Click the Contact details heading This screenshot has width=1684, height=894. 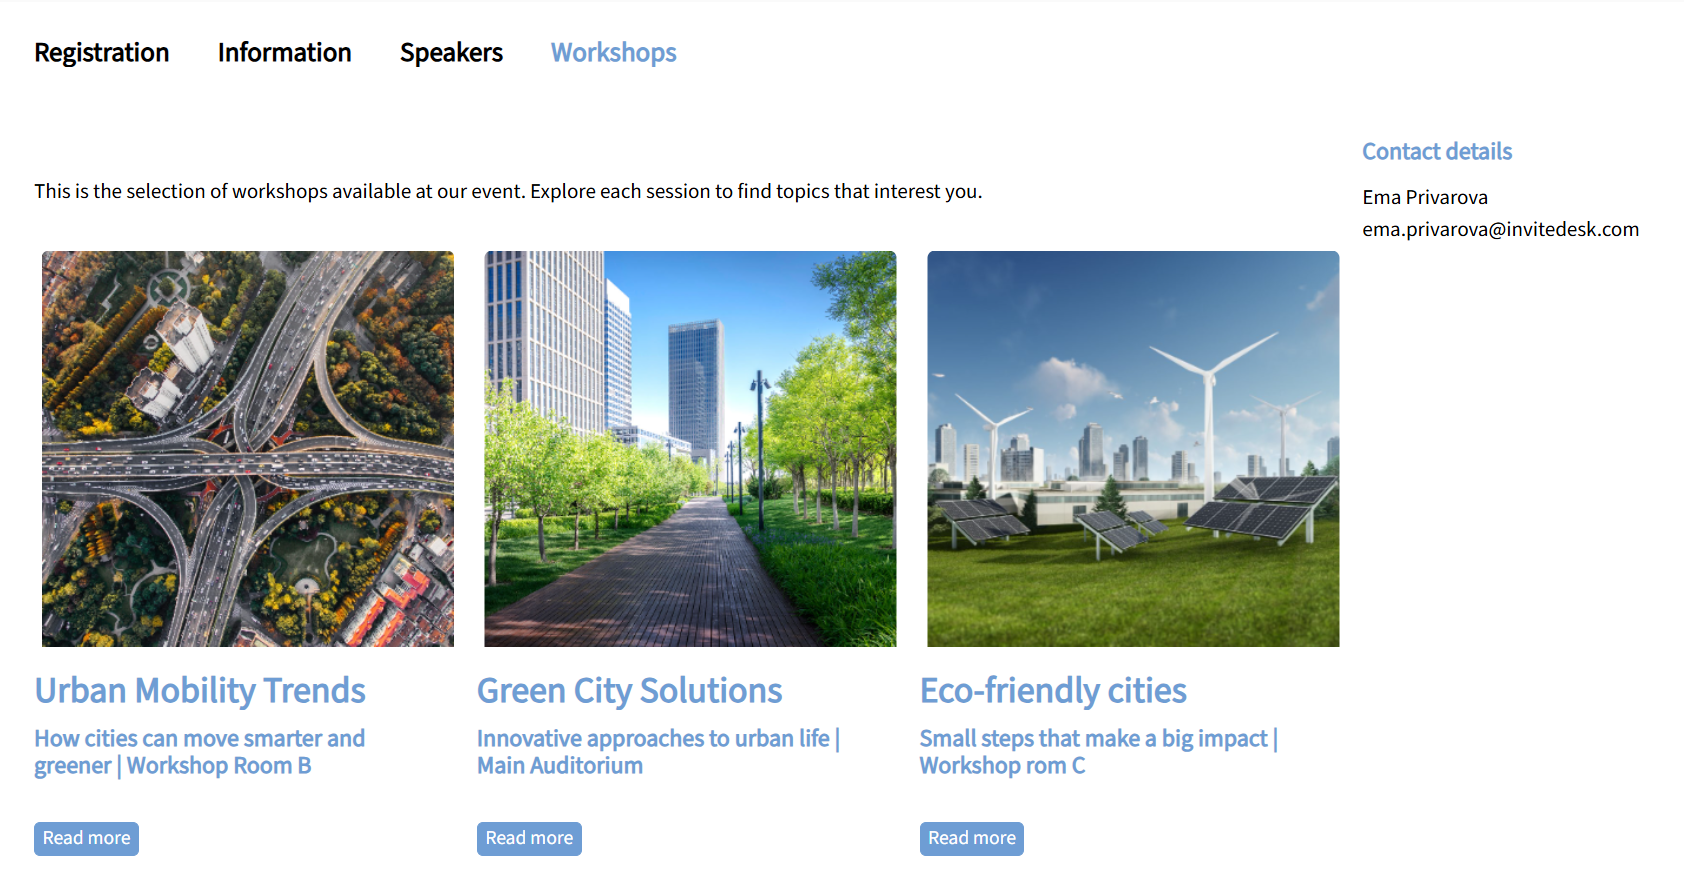[x=1437, y=152]
